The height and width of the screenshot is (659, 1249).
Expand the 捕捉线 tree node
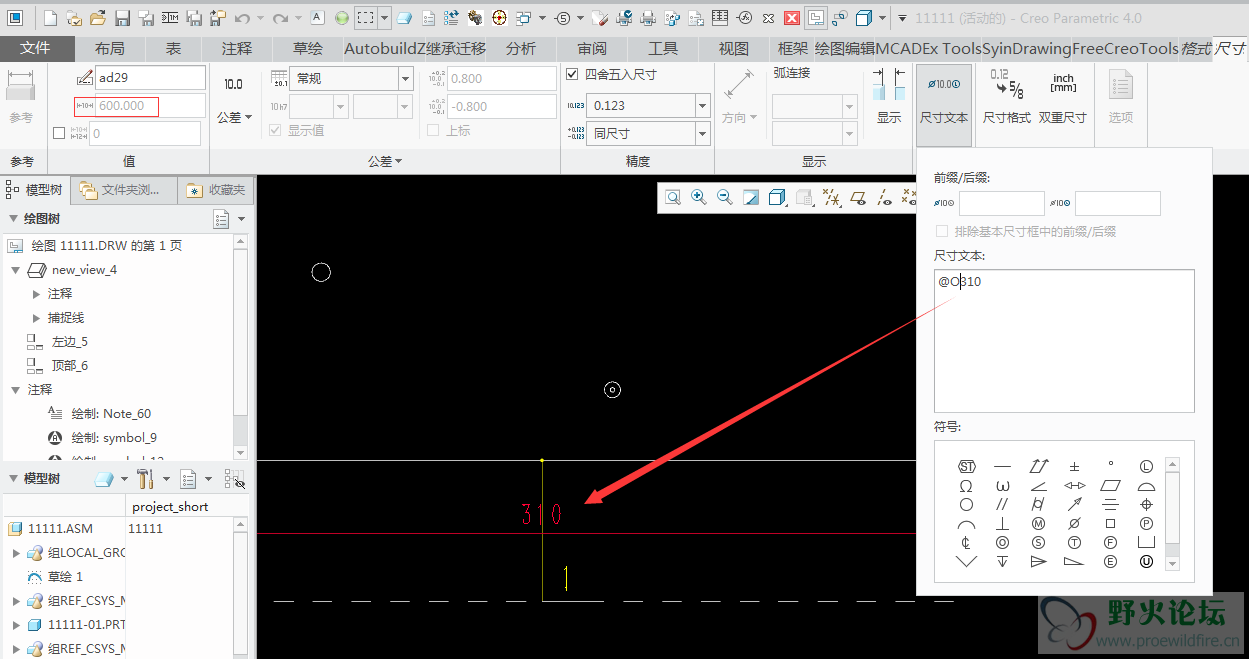[x=37, y=318]
